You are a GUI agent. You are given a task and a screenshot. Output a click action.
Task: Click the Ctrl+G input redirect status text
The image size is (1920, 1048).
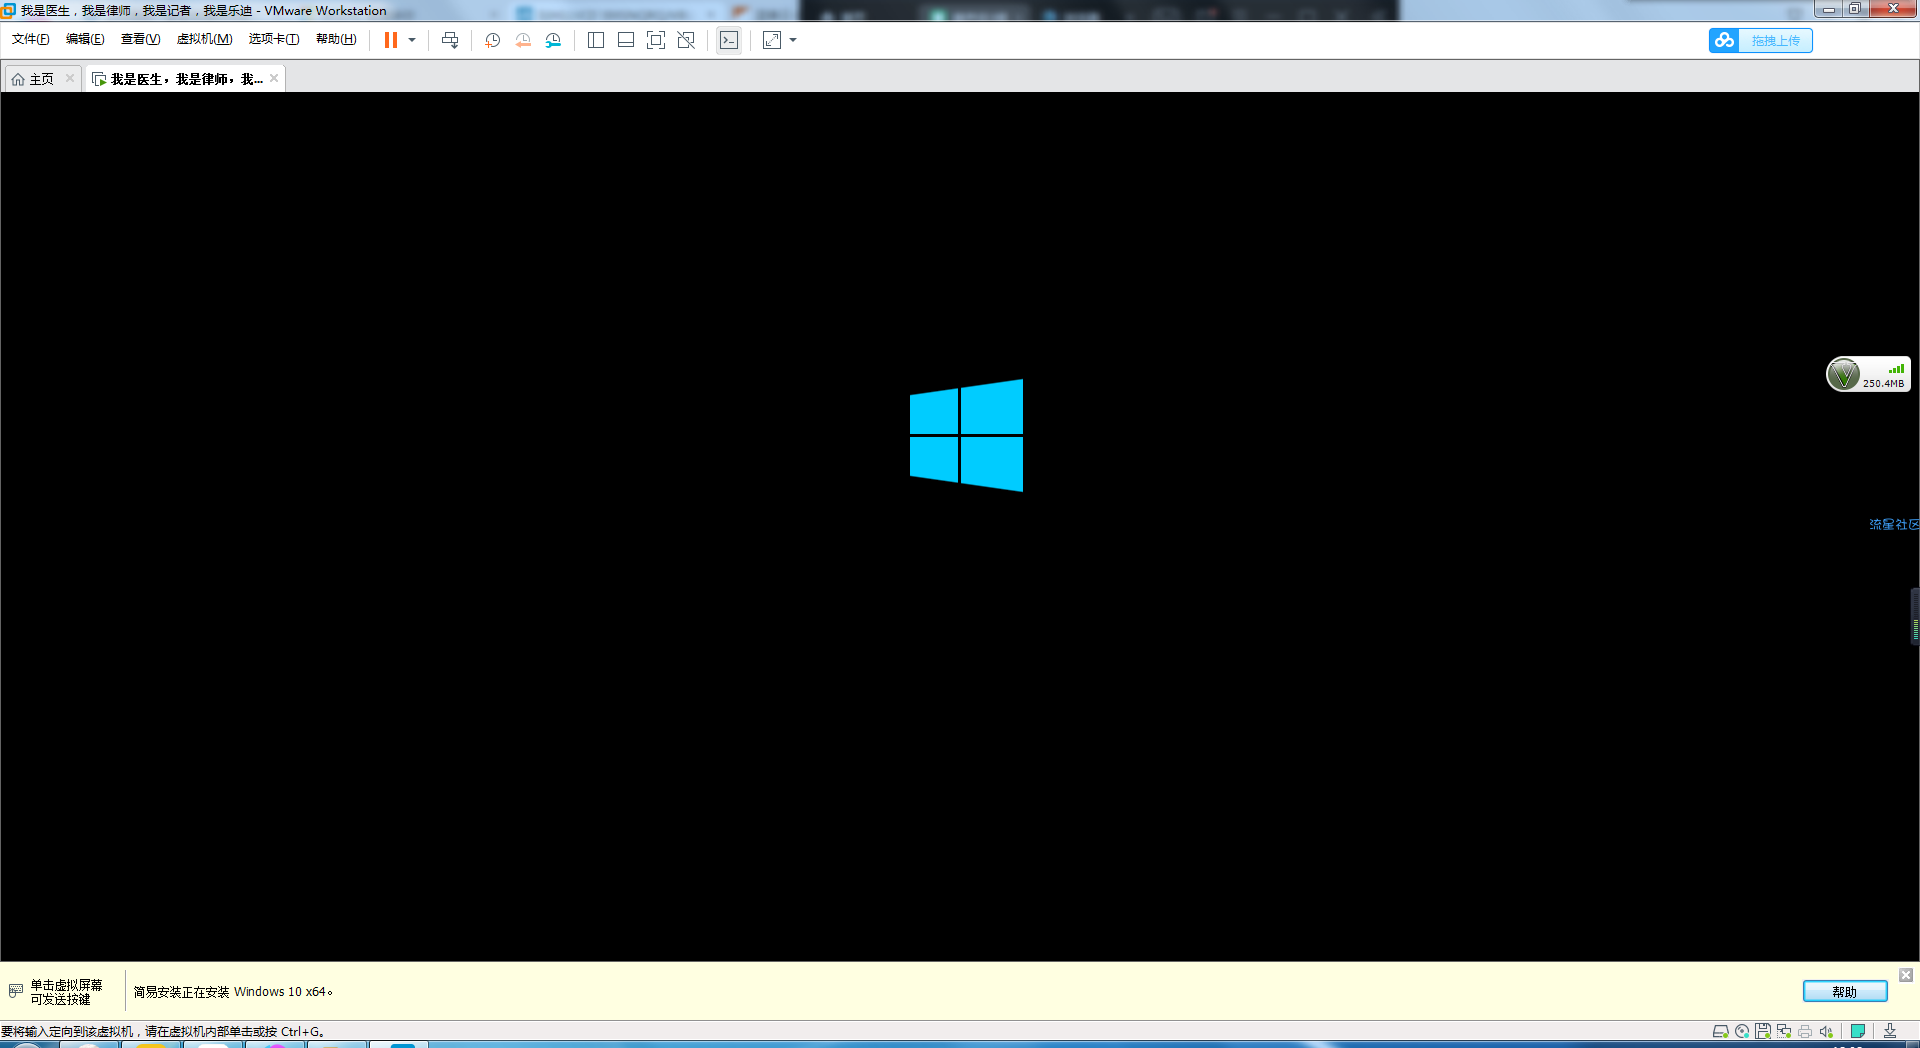coord(163,1031)
